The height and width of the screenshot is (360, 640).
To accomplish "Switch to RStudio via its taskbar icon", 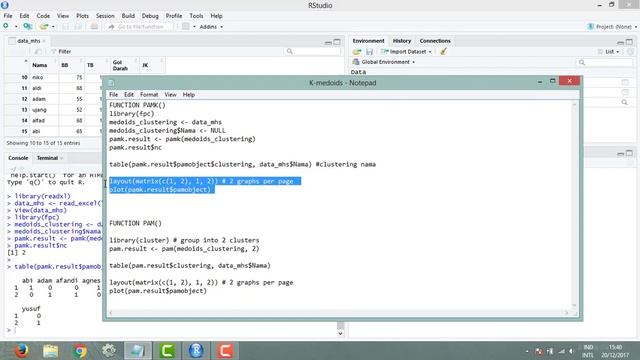I will tap(196, 351).
